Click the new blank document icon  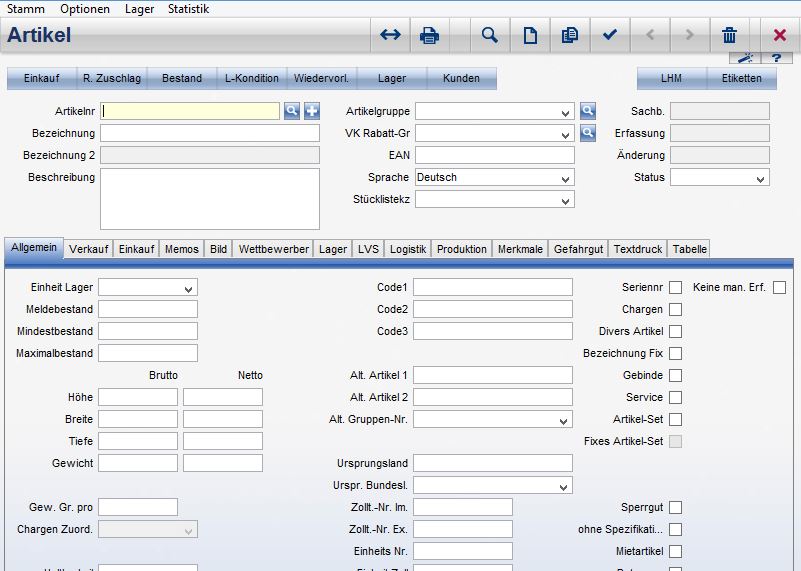[x=530, y=35]
